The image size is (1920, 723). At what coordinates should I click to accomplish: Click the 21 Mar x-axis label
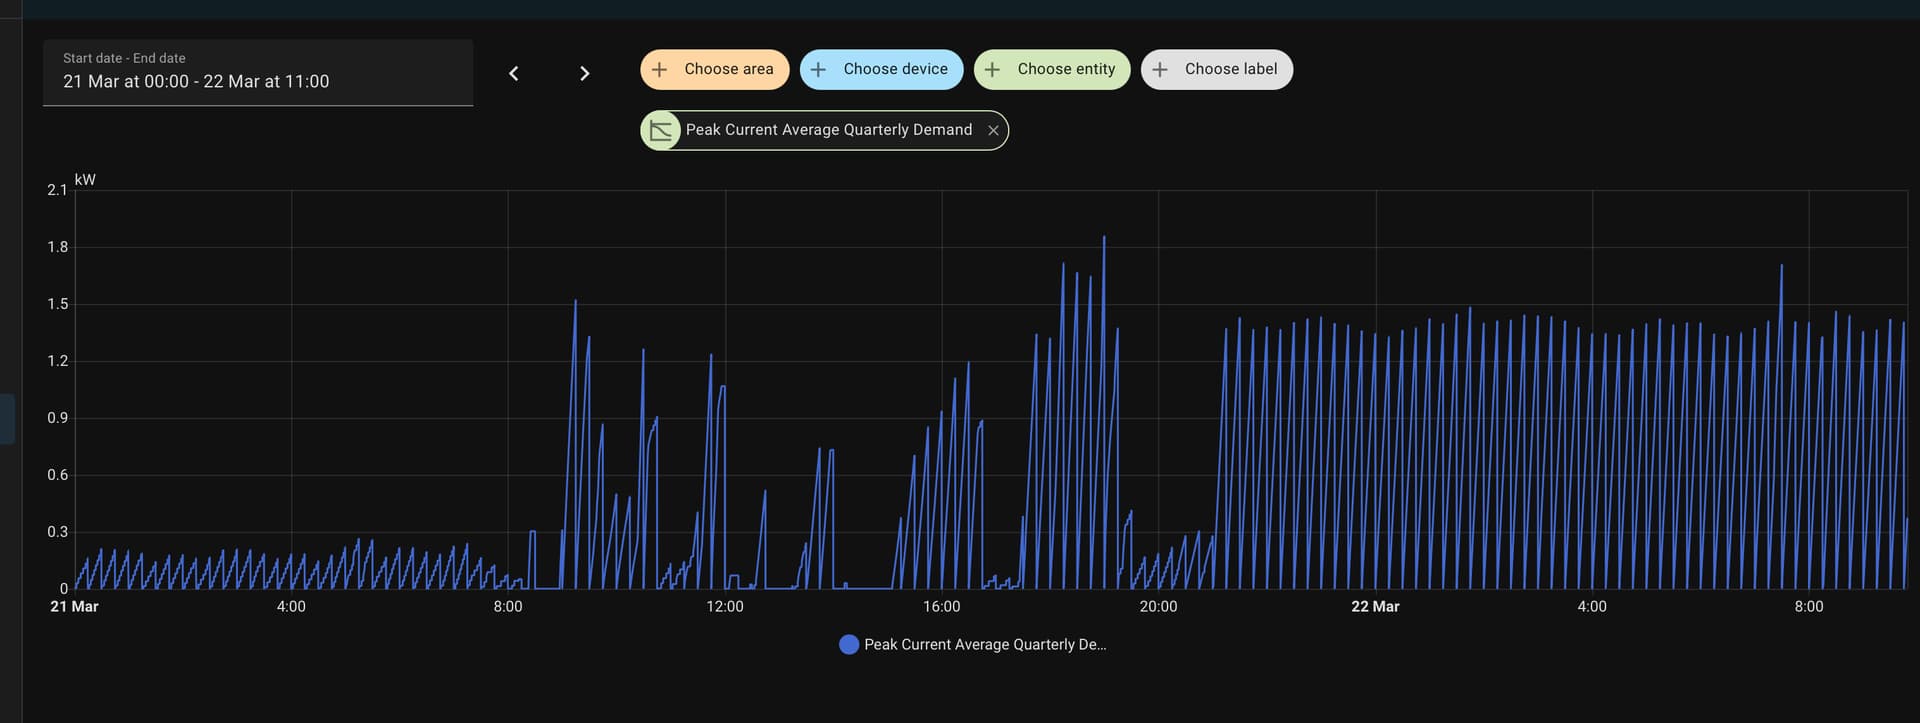(74, 607)
